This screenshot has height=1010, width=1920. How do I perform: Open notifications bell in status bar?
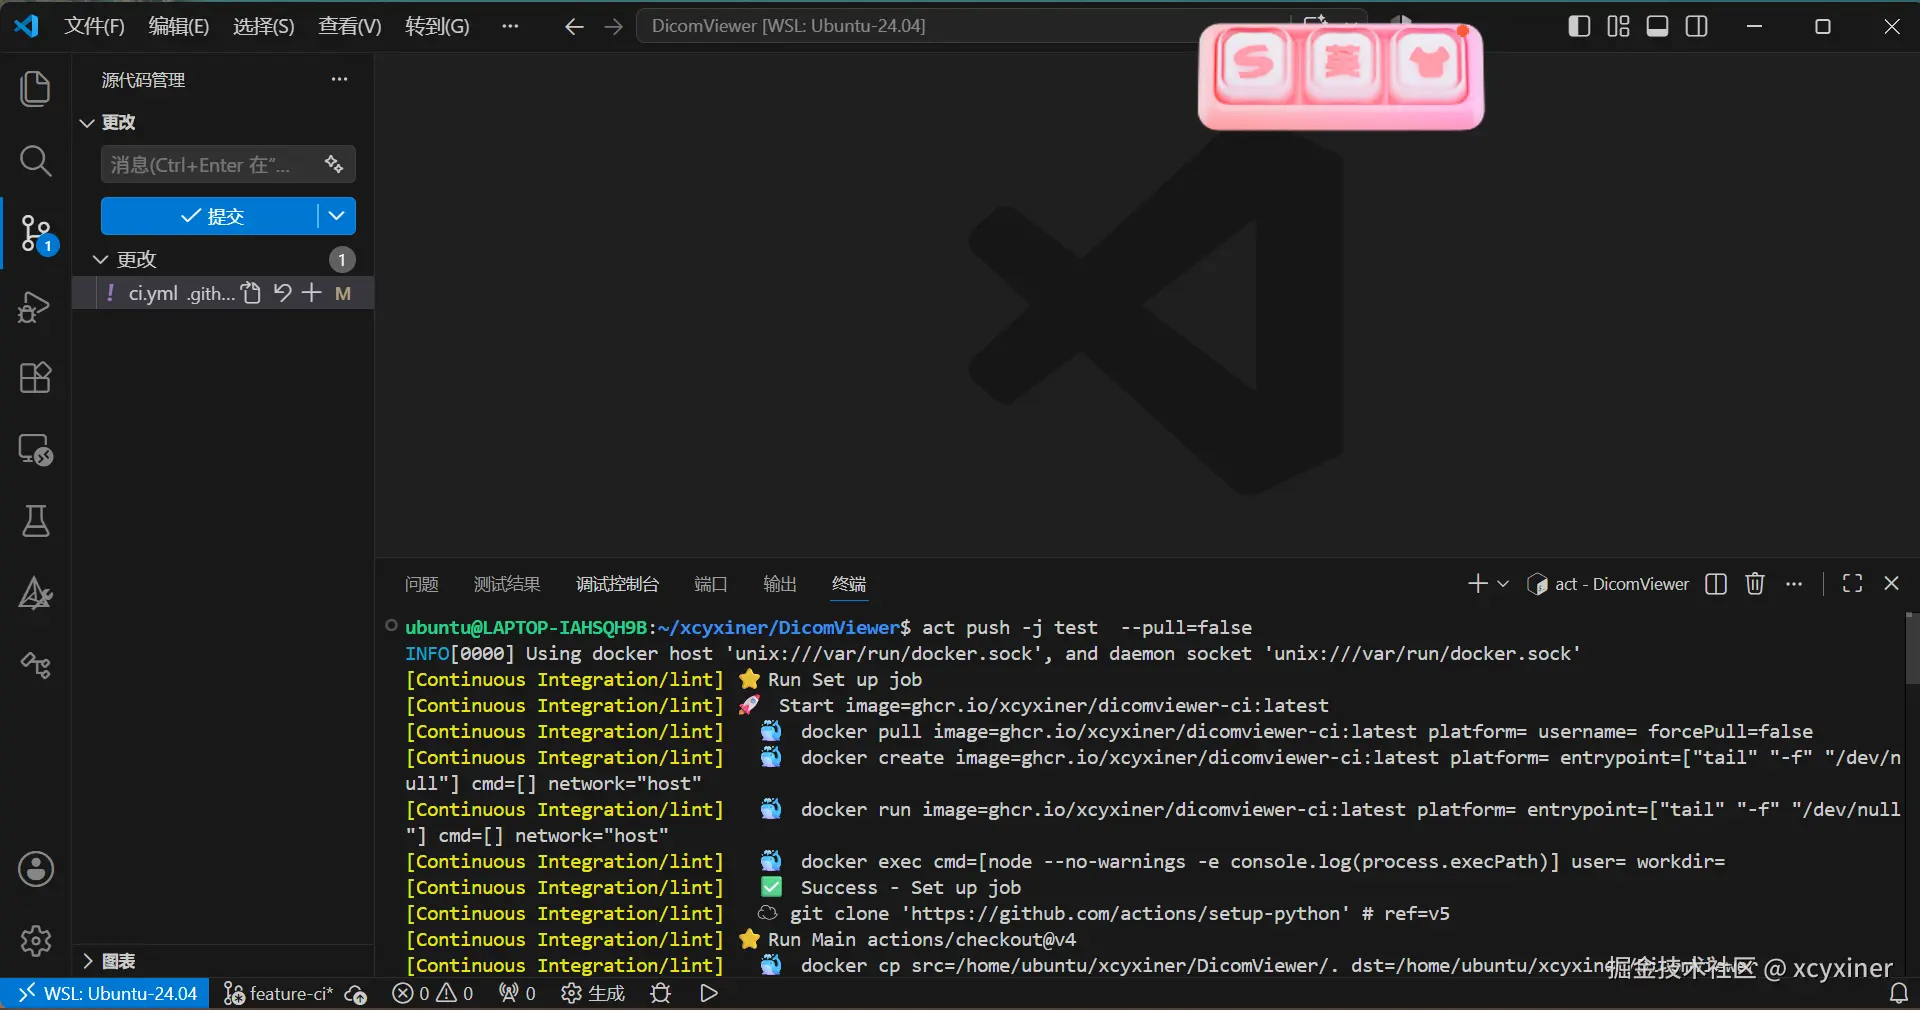1898,994
